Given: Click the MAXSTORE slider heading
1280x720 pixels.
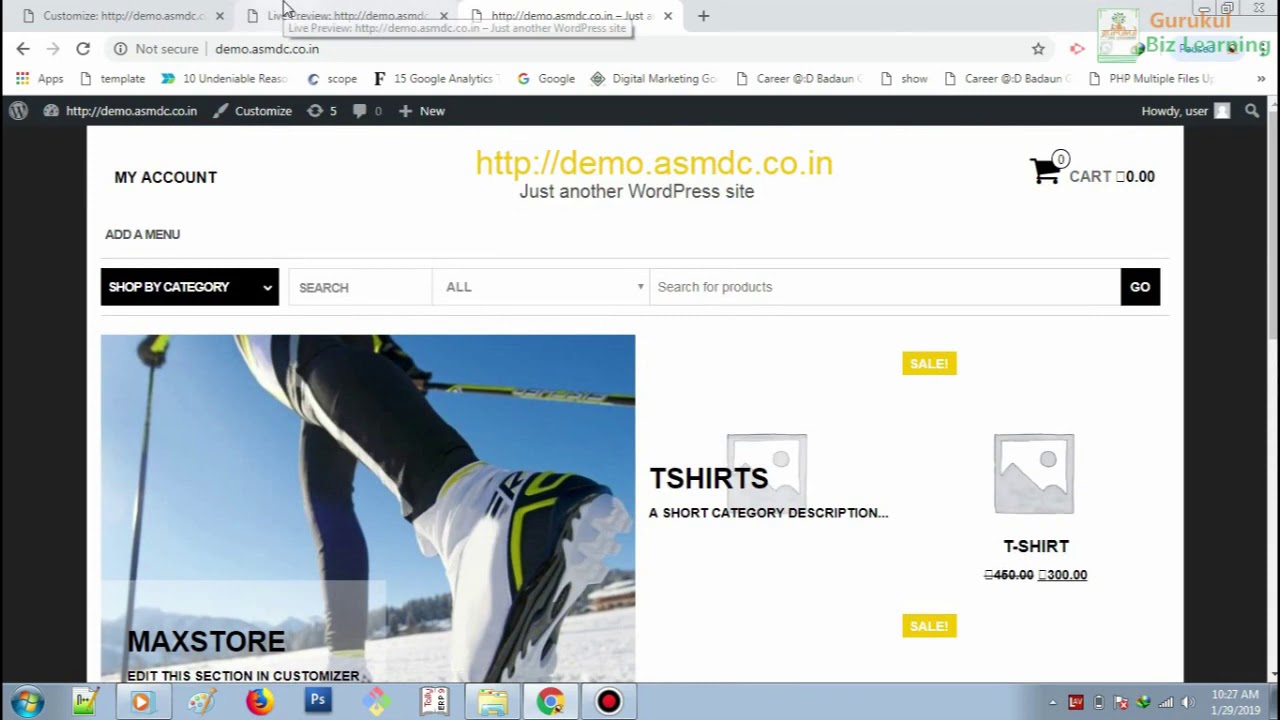Looking at the screenshot, I should 206,641.
